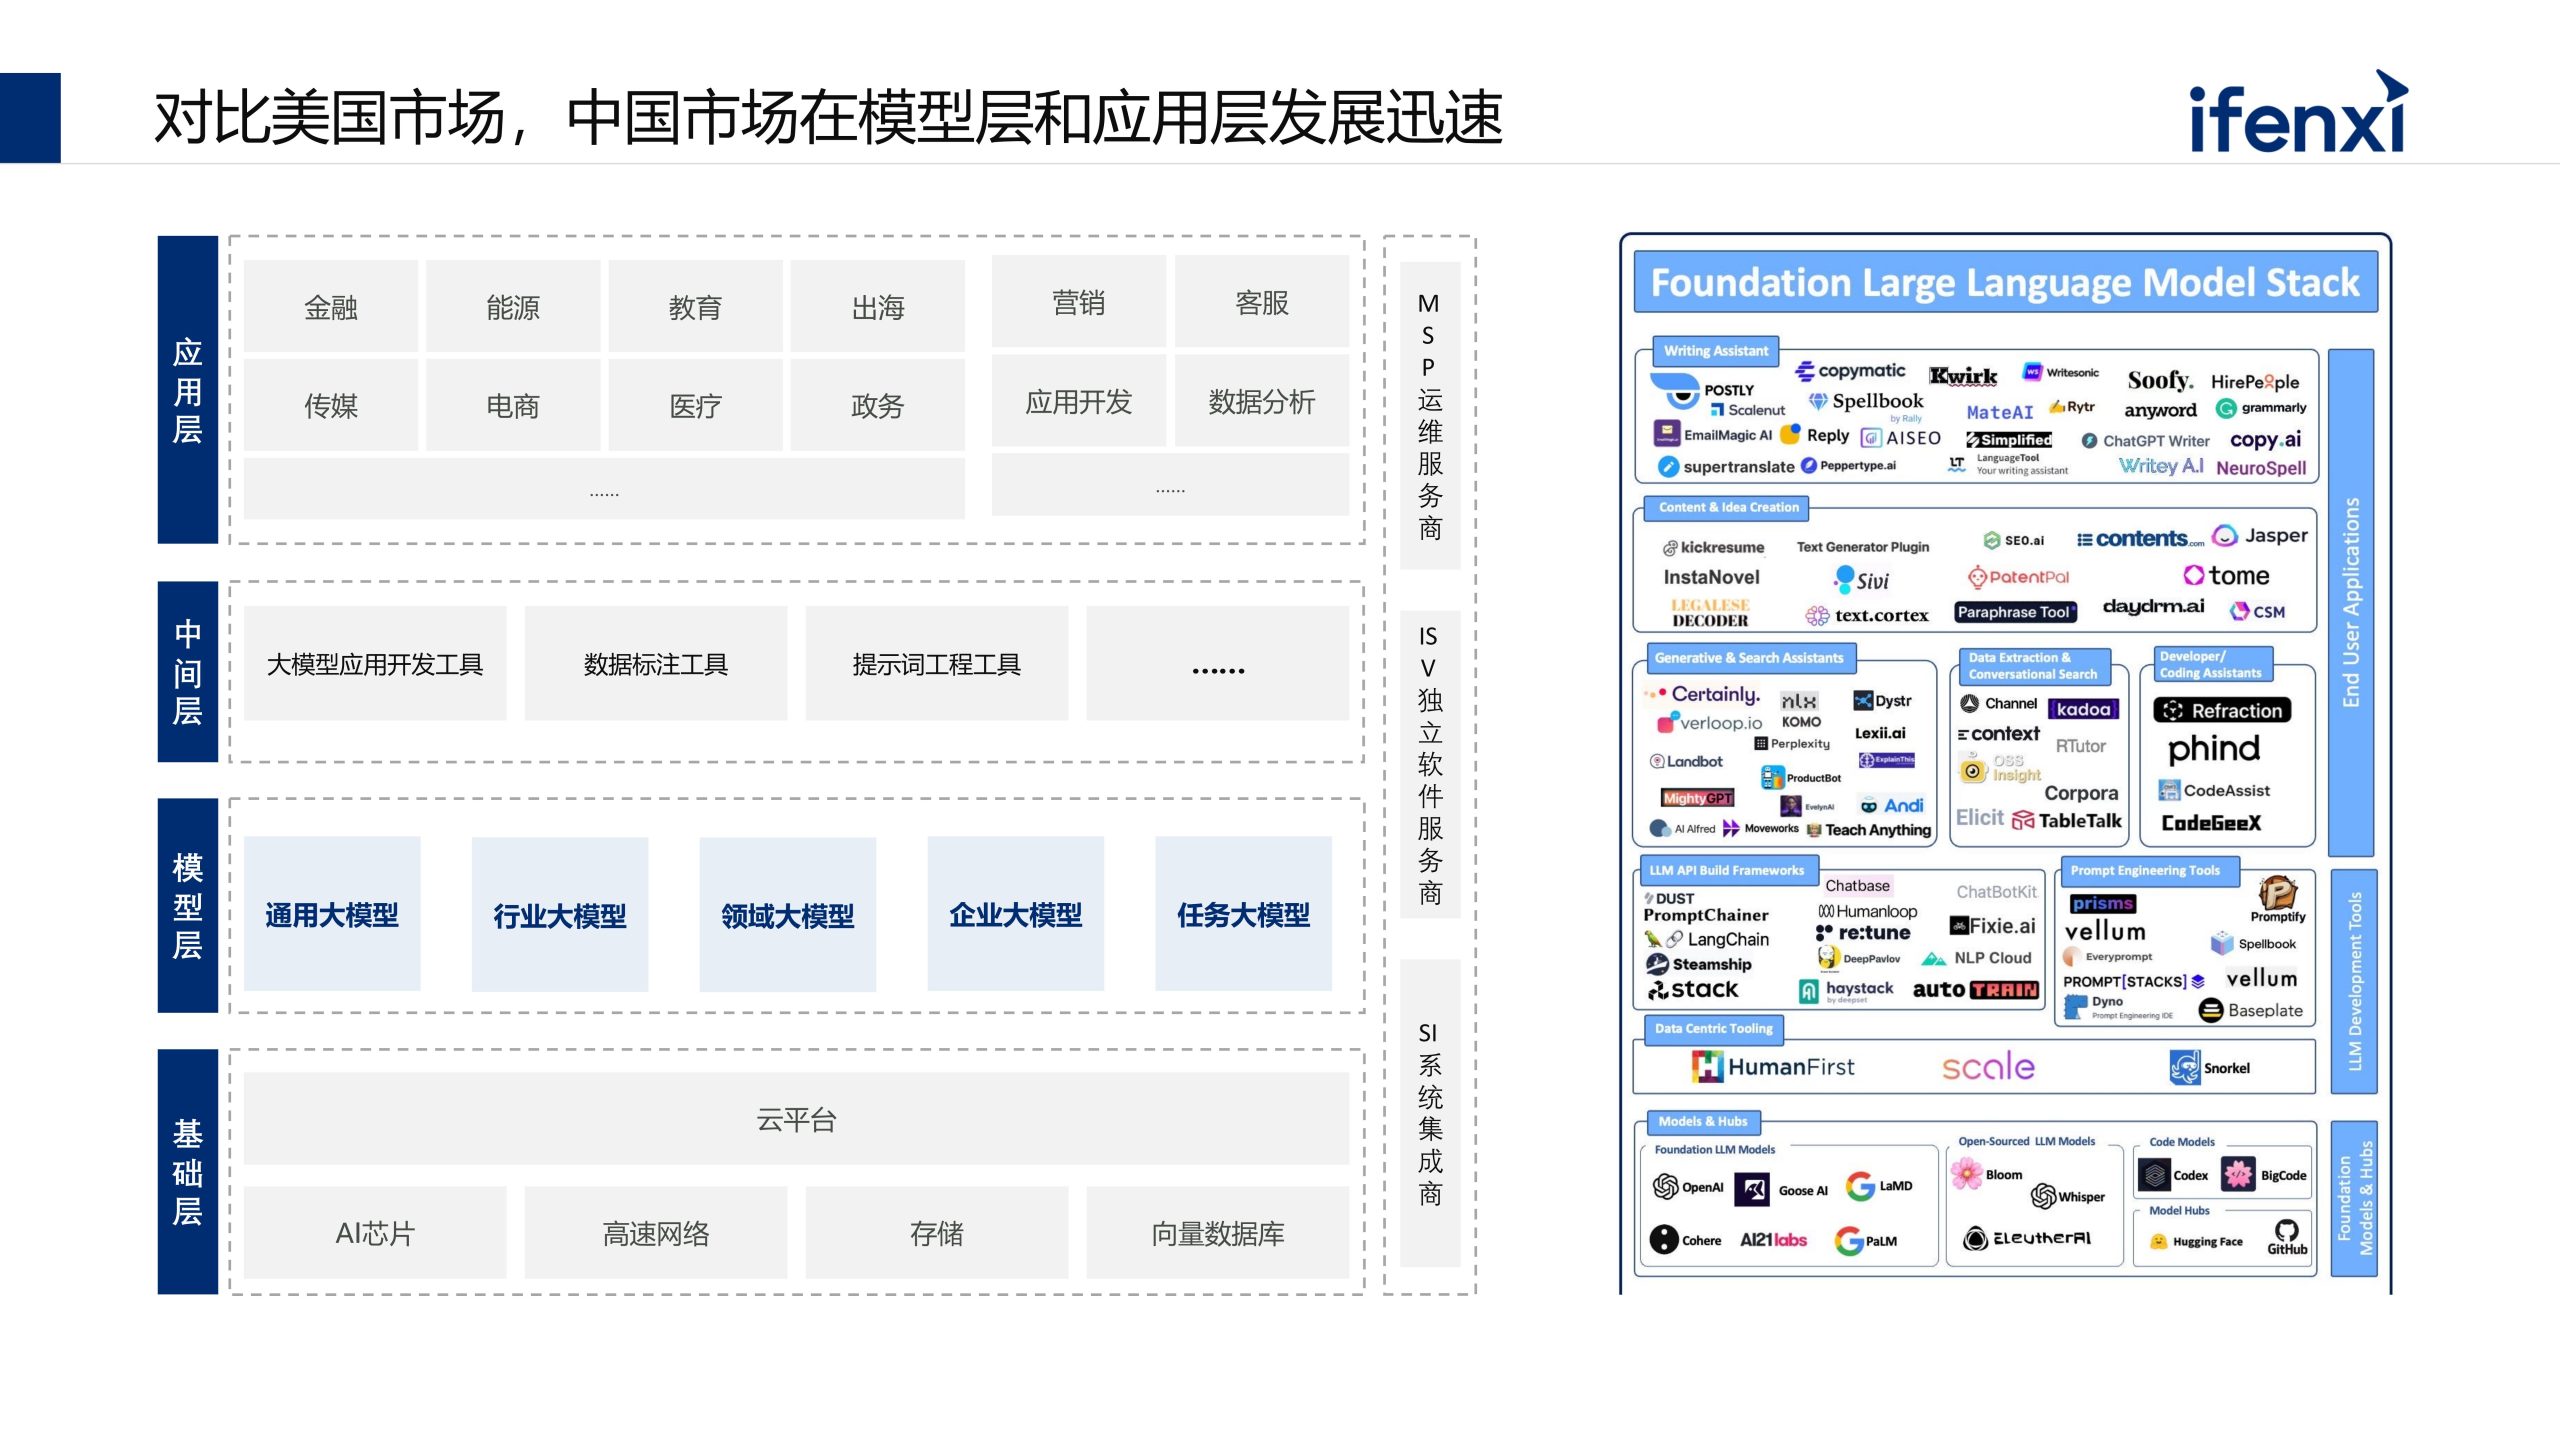Select the 提示词工程工具 box
Screen dimensions: 2560x1440
(x=936, y=664)
